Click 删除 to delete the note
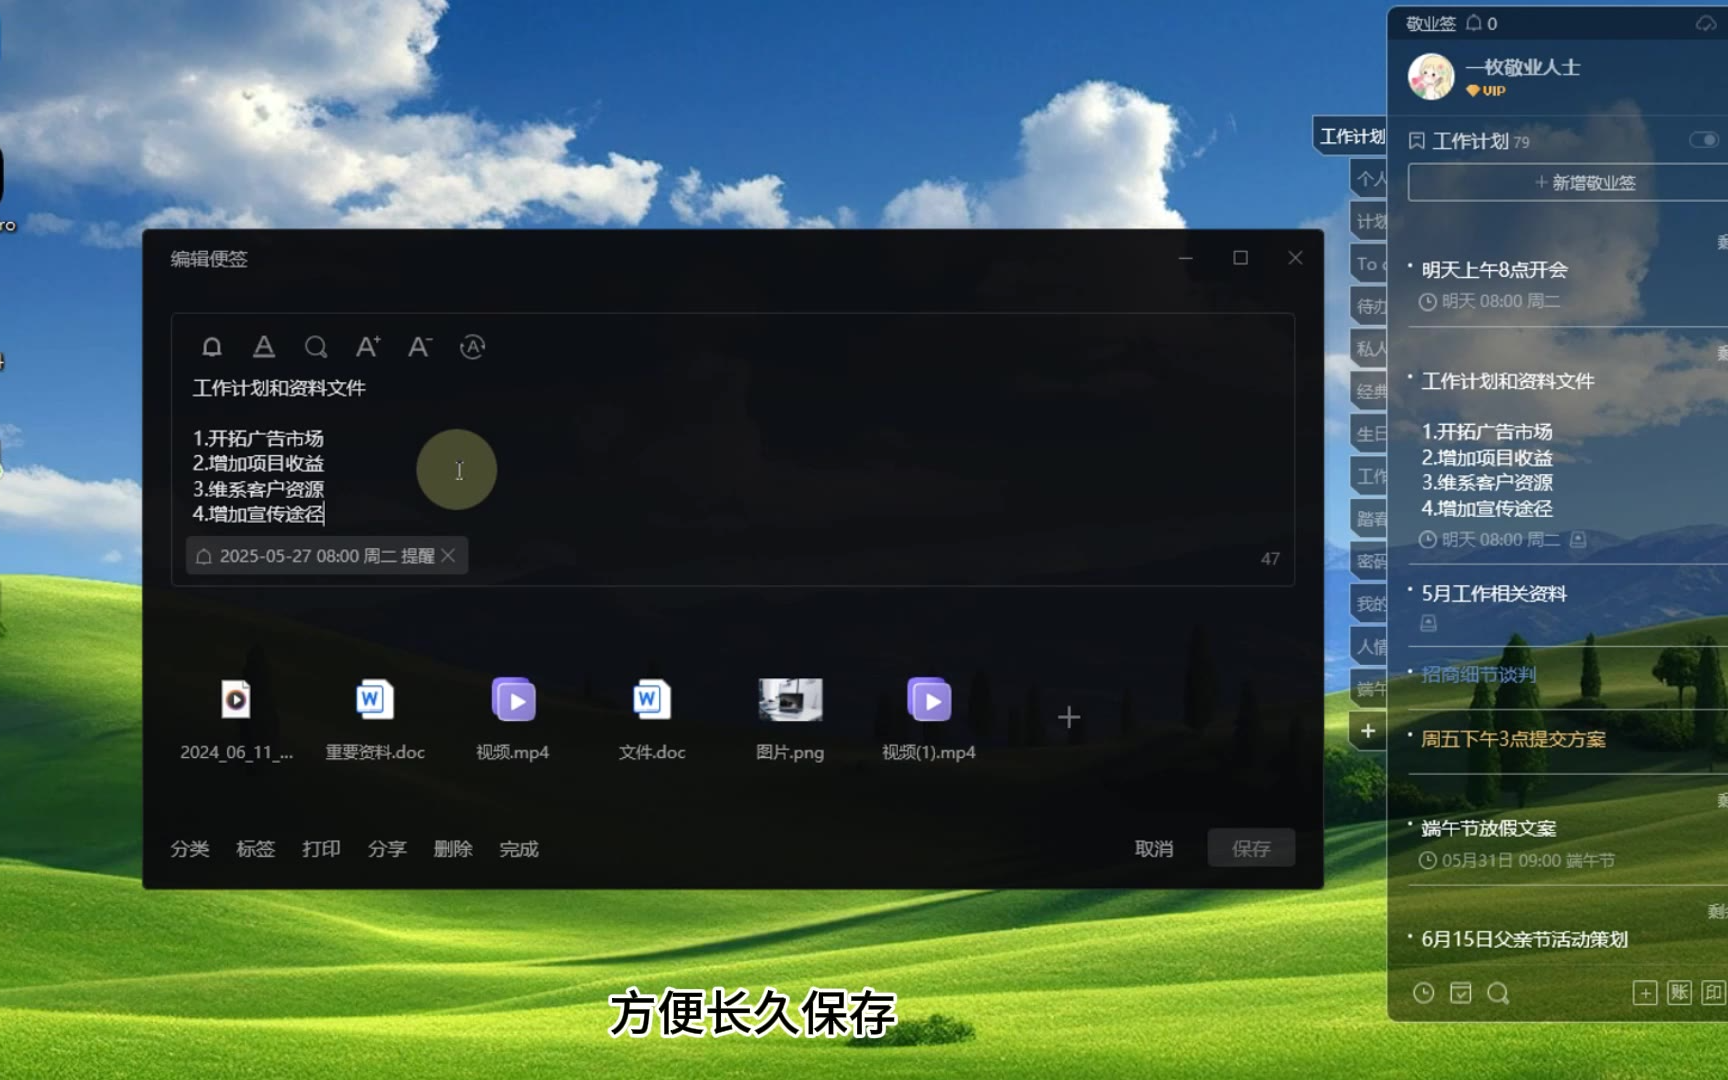The width and height of the screenshot is (1728, 1080). [453, 849]
